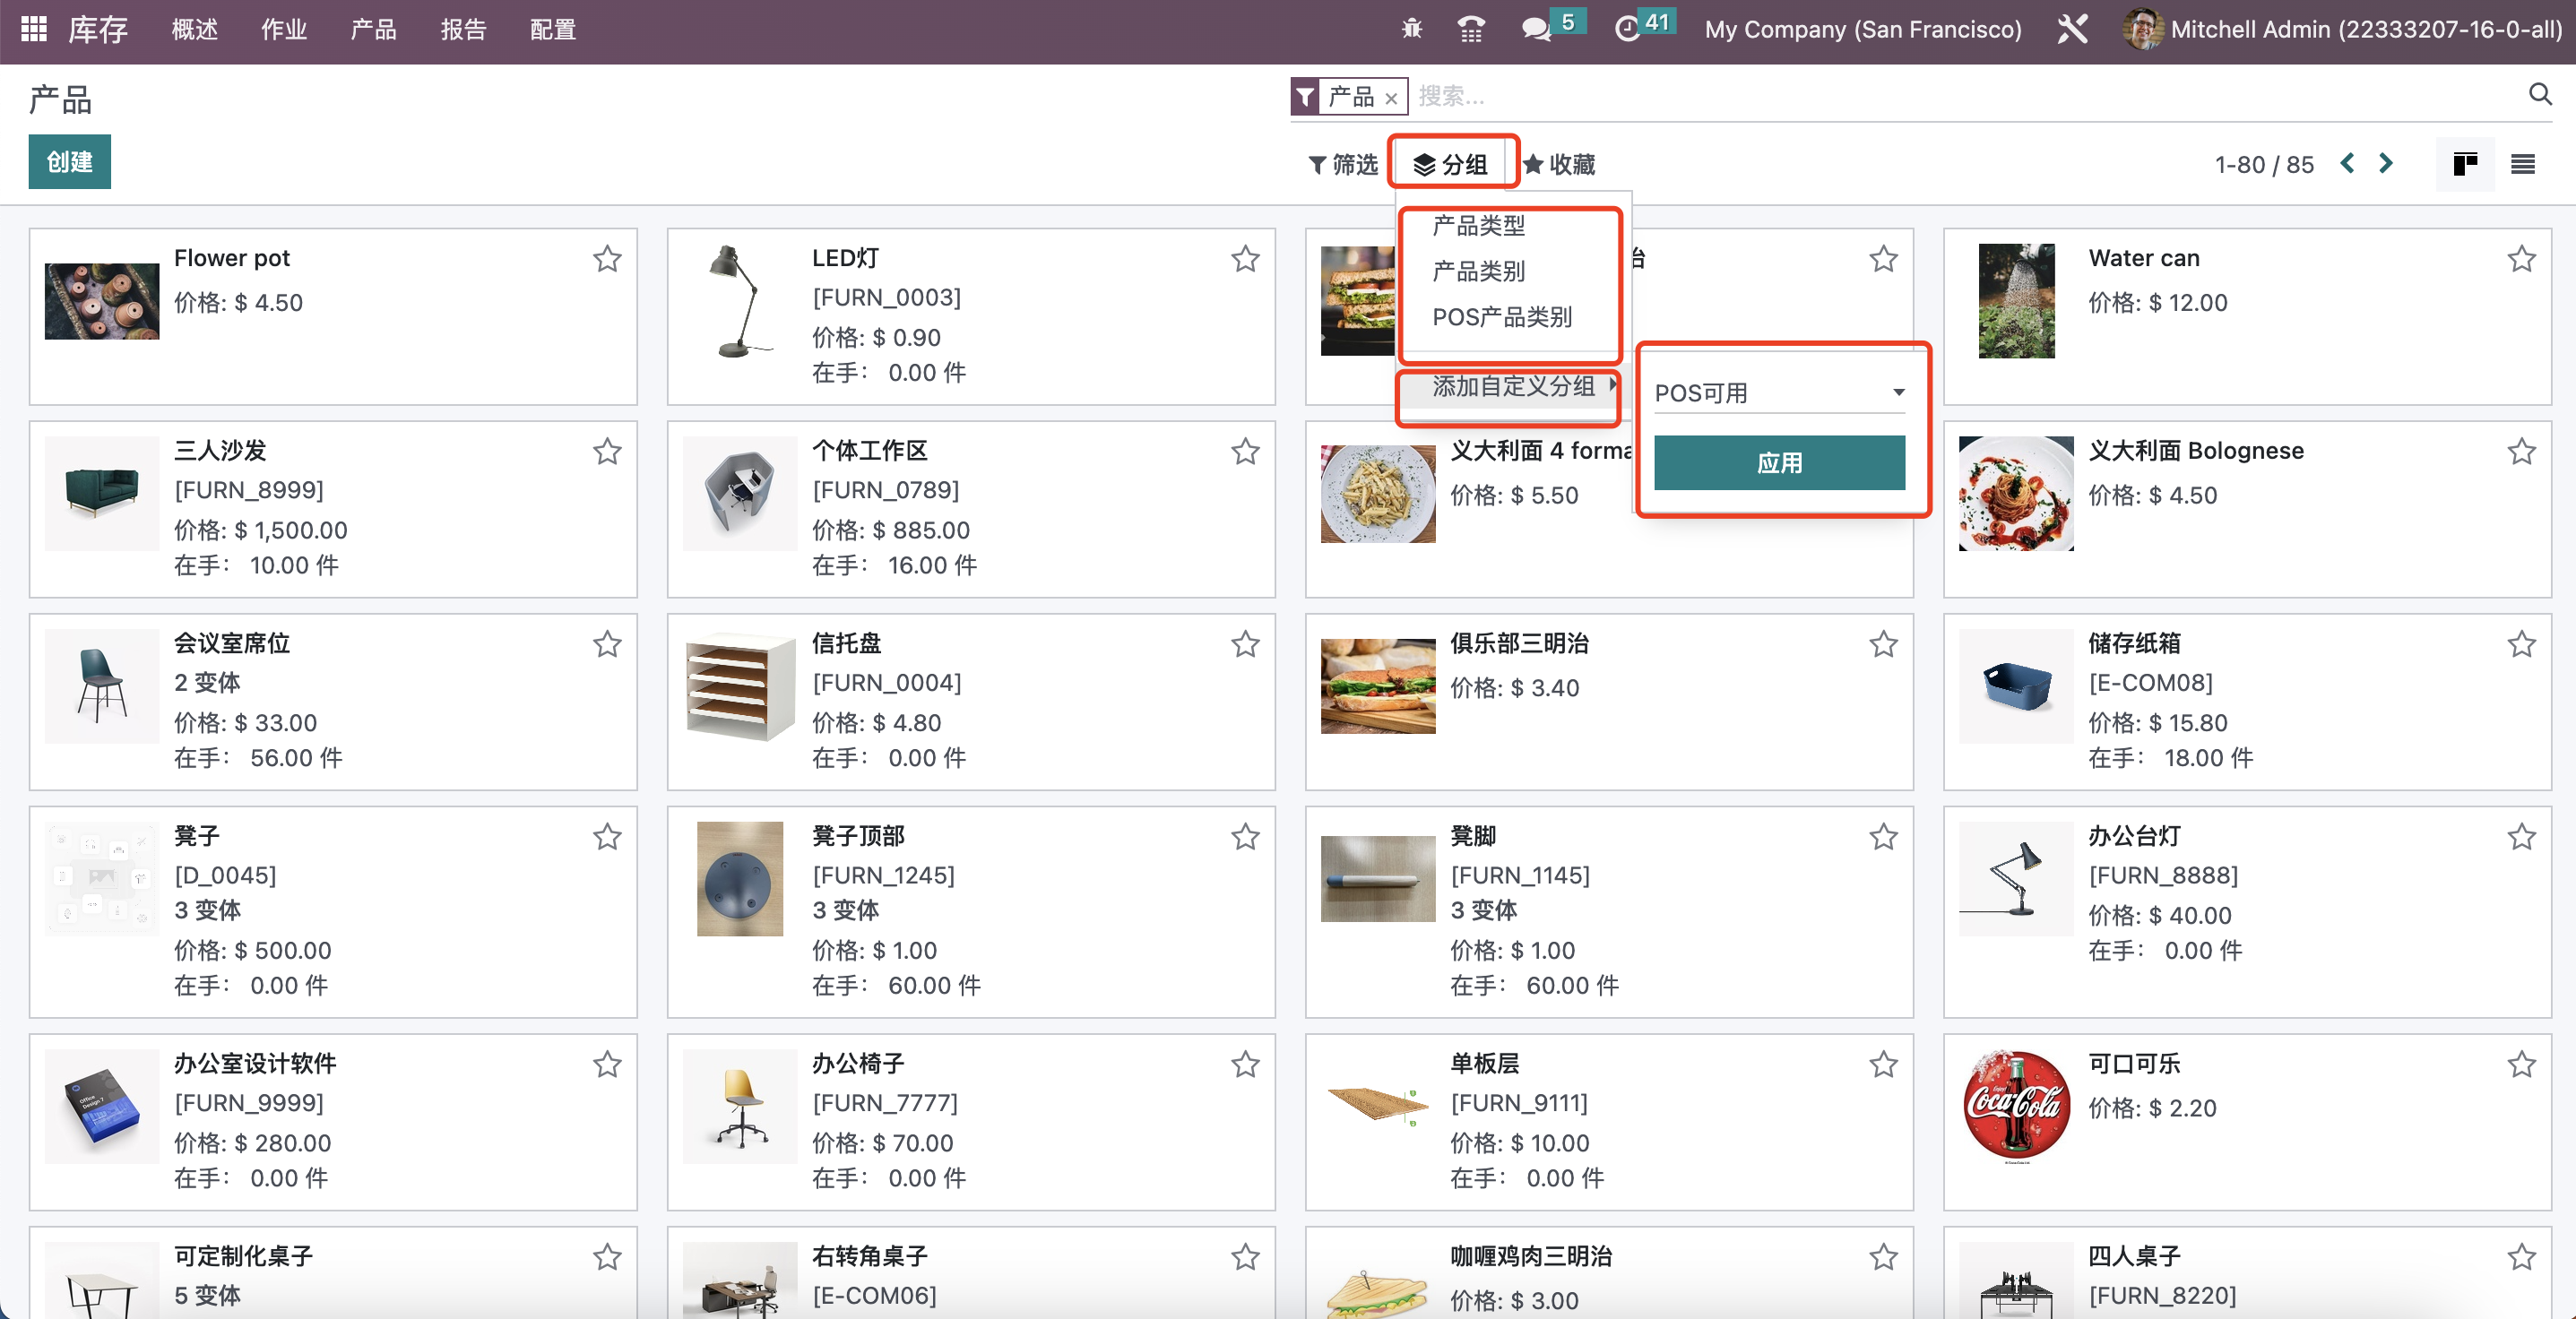The image size is (2576, 1319).
Task: Star the 可定制化桌子 product
Action: pyautogui.click(x=607, y=1257)
